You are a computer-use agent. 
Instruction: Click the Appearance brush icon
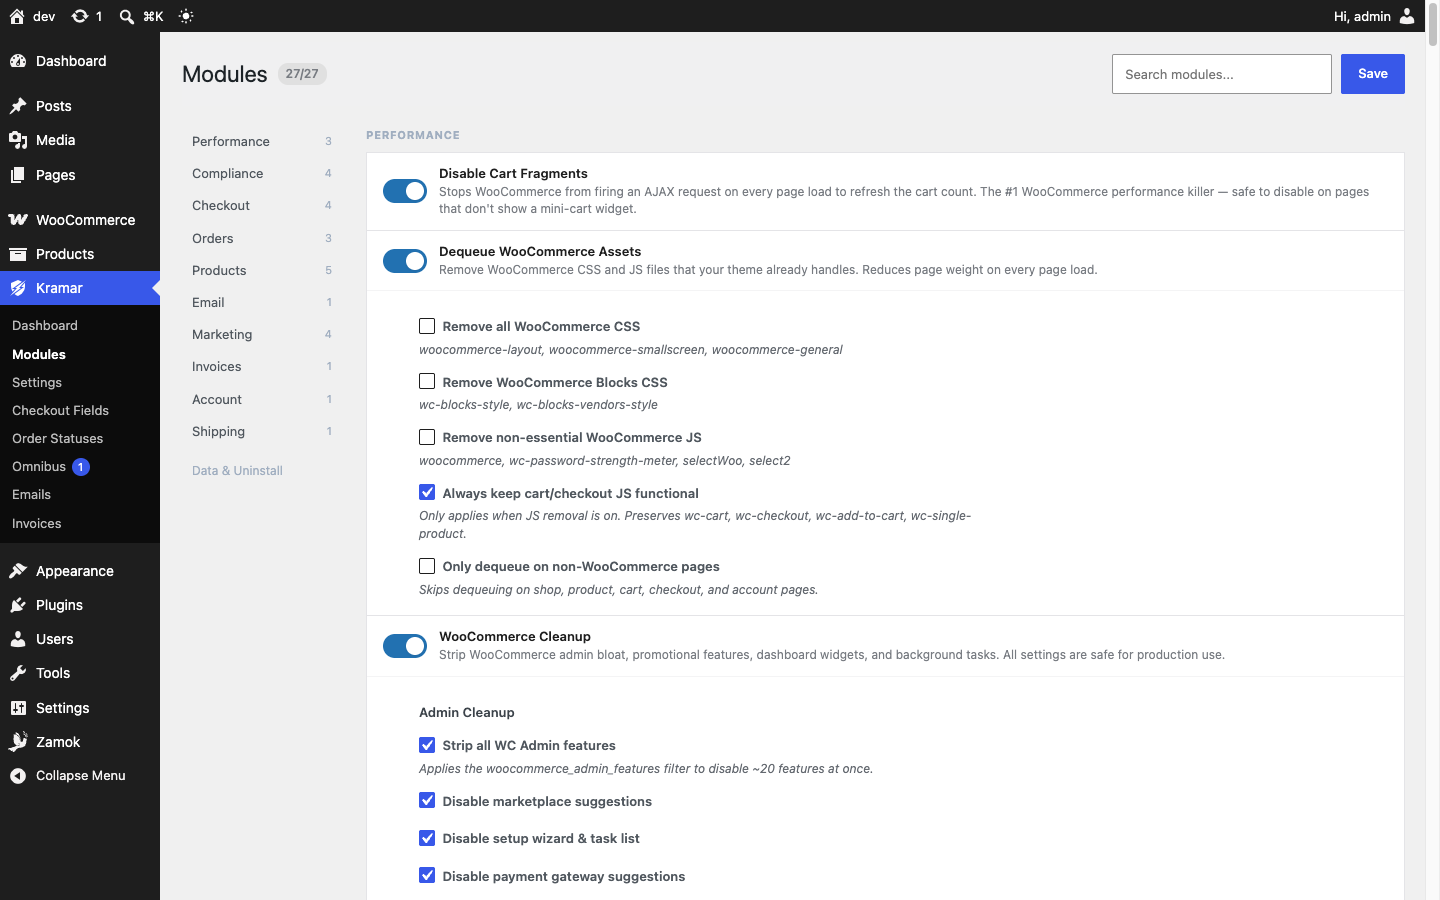coord(18,571)
